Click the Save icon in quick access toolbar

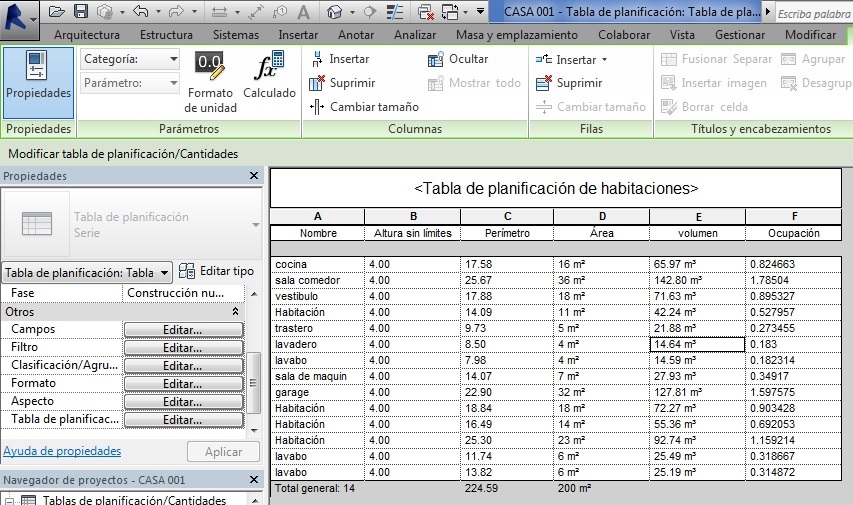point(81,12)
